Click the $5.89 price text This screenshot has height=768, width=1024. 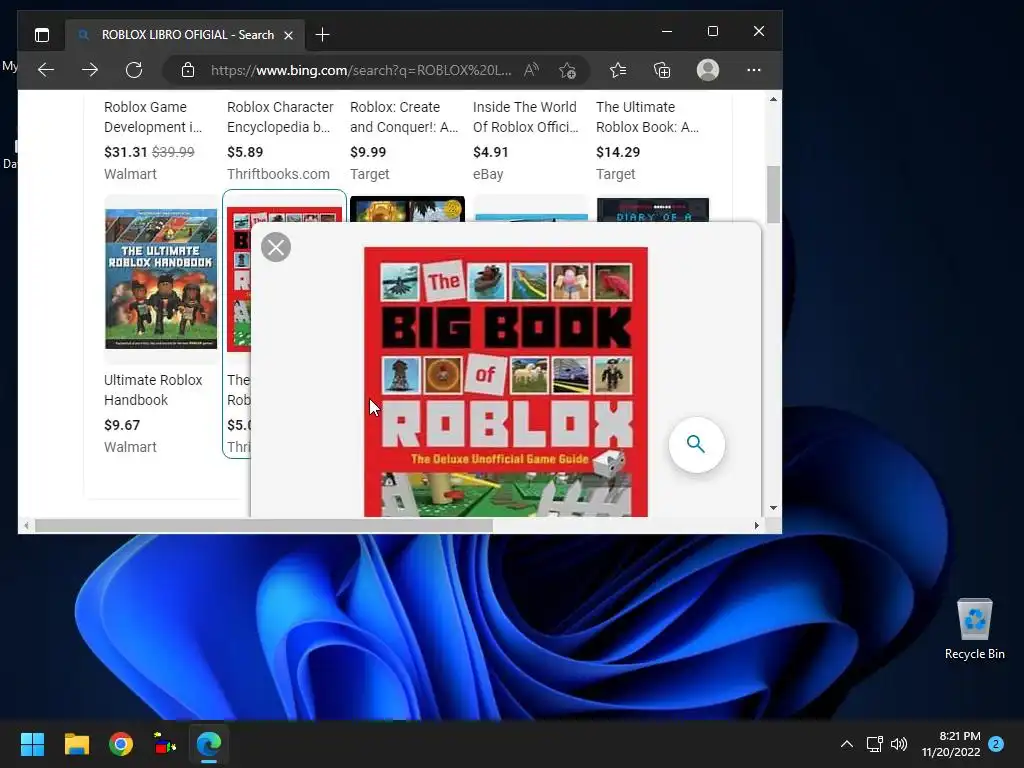click(245, 152)
